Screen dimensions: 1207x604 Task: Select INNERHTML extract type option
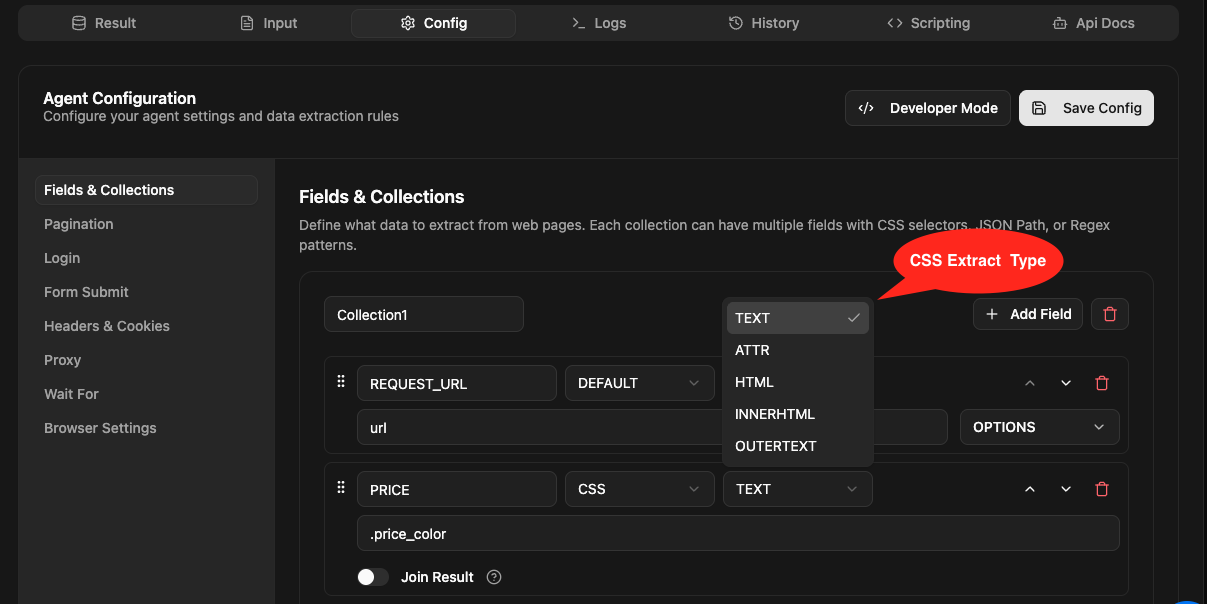(x=774, y=414)
